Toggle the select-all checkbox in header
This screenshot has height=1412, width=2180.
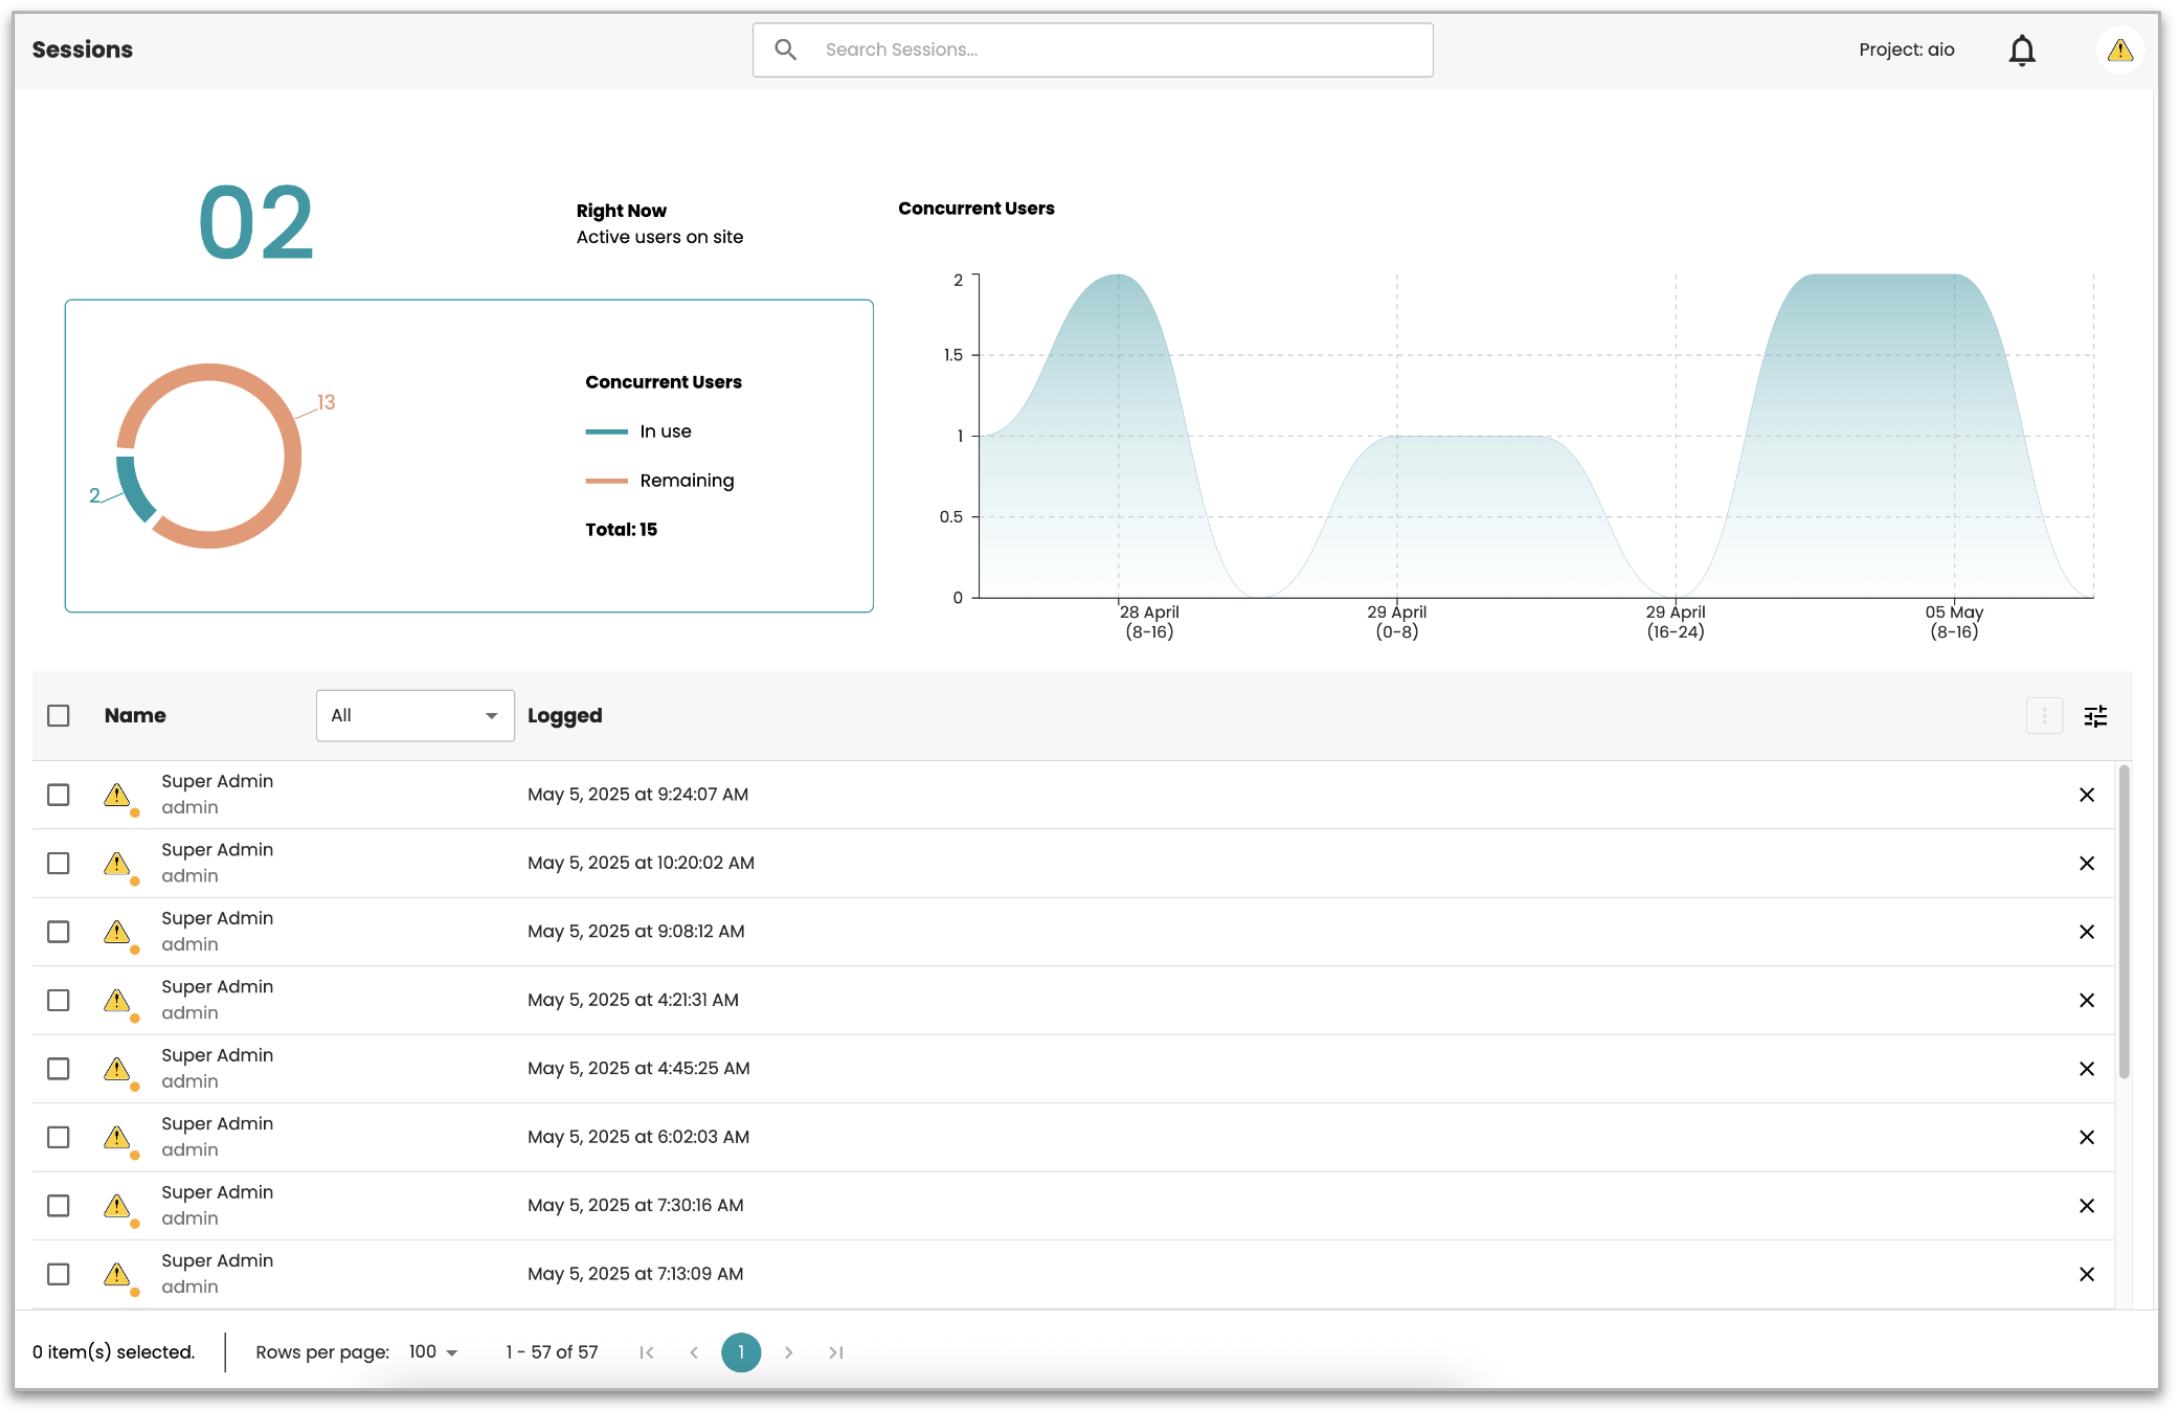tap(58, 716)
